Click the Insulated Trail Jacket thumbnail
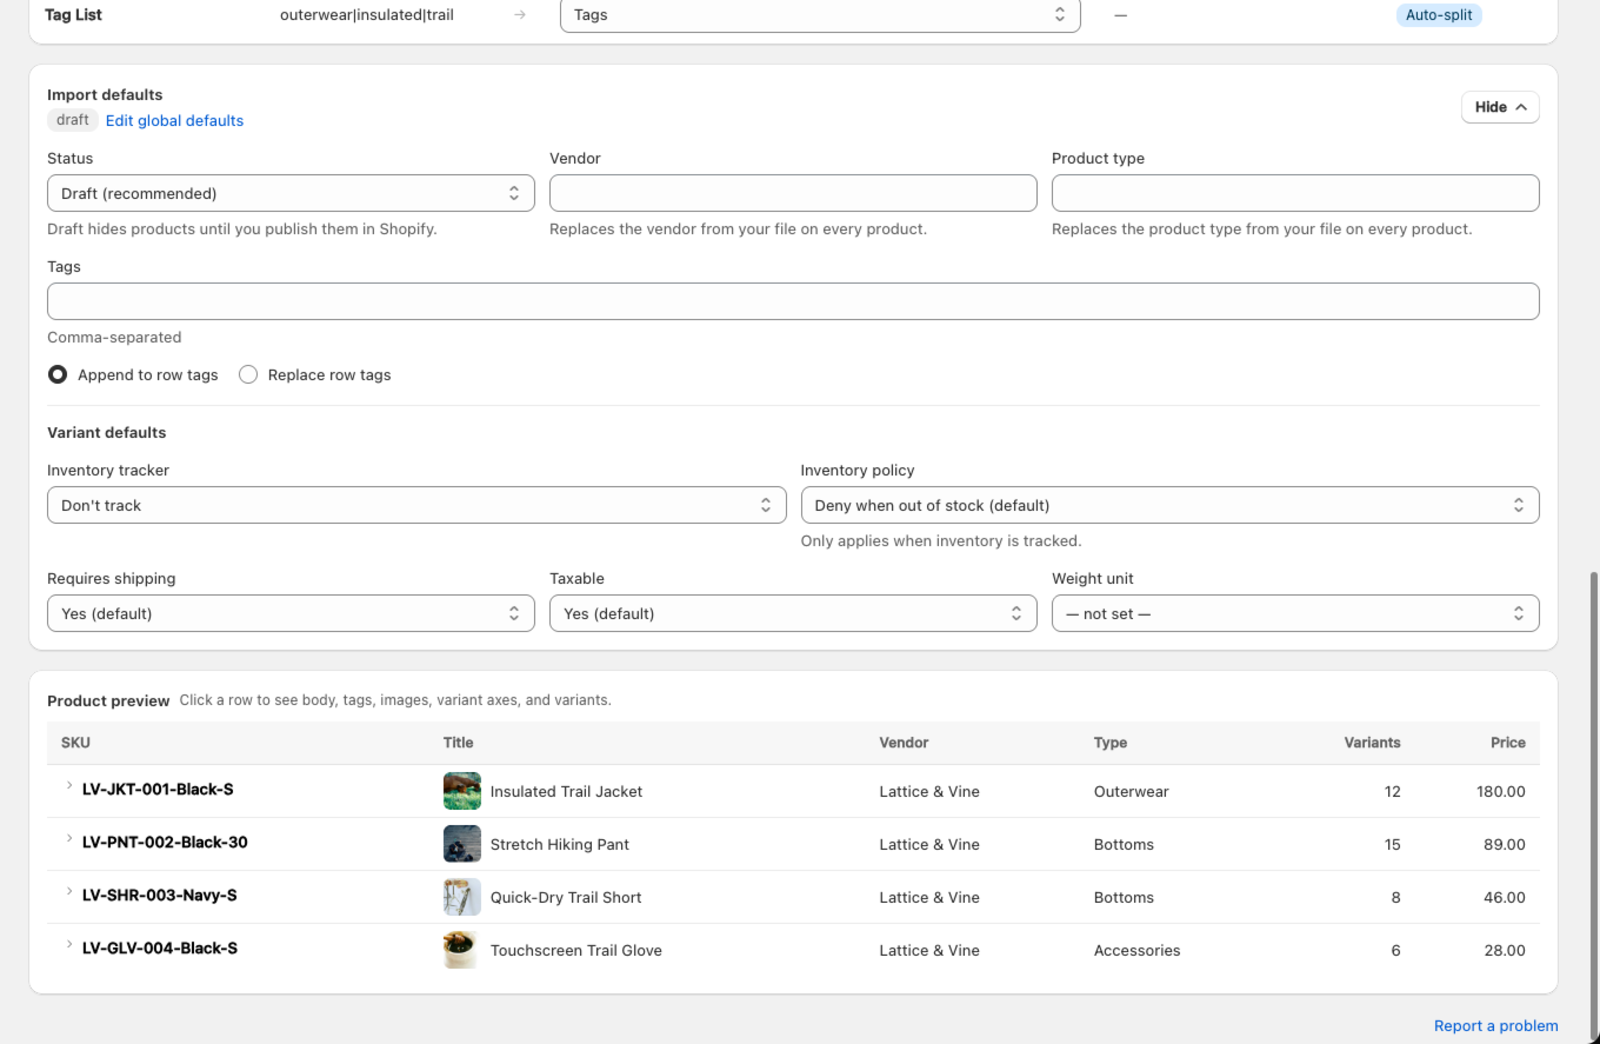This screenshot has height=1044, width=1600. (462, 791)
